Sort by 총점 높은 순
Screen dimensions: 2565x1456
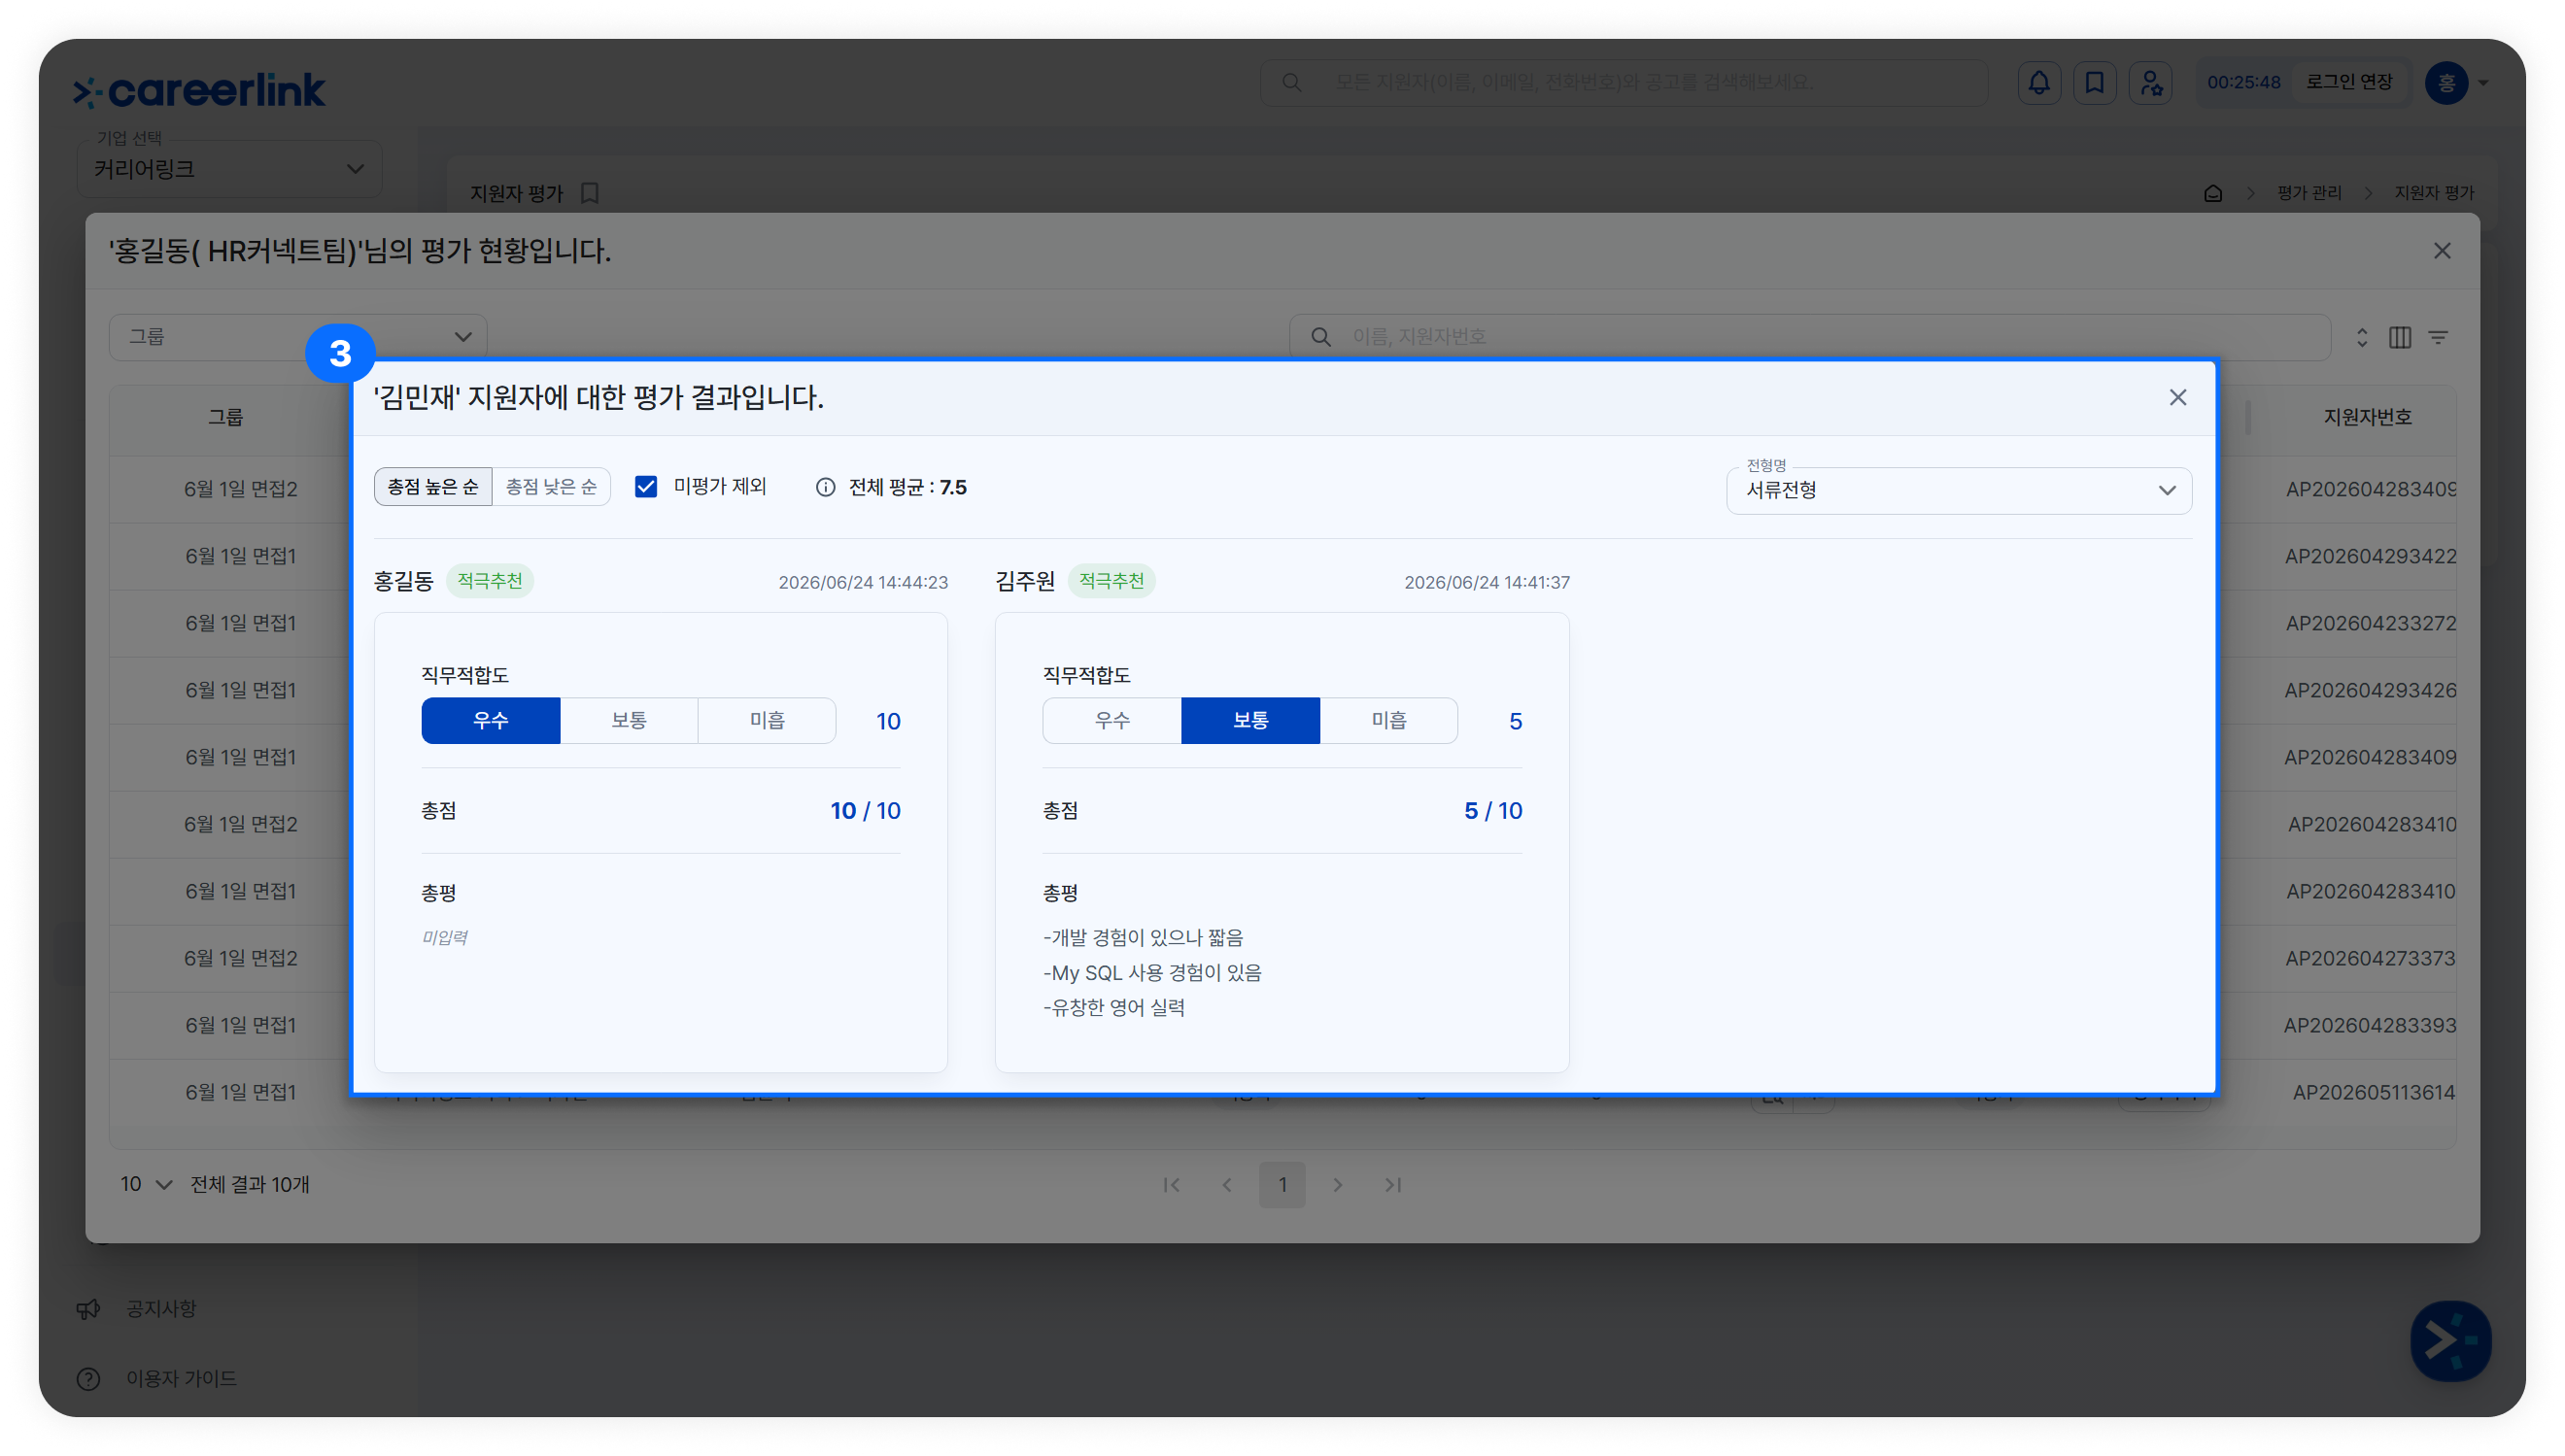(433, 487)
